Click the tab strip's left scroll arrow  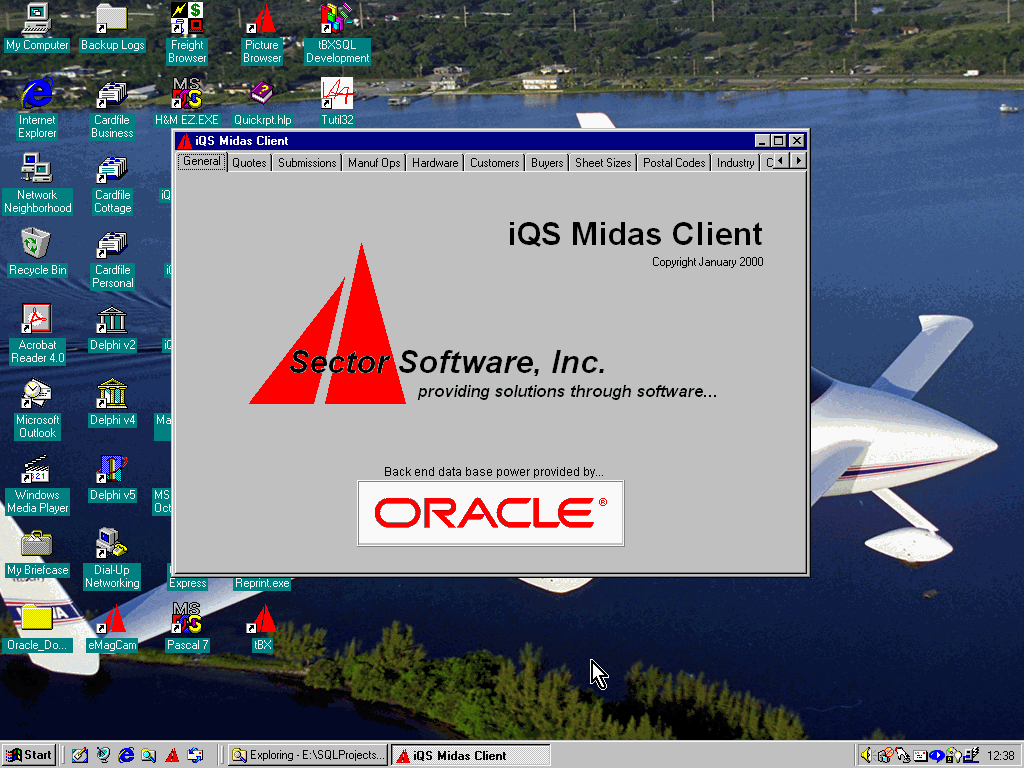point(782,161)
